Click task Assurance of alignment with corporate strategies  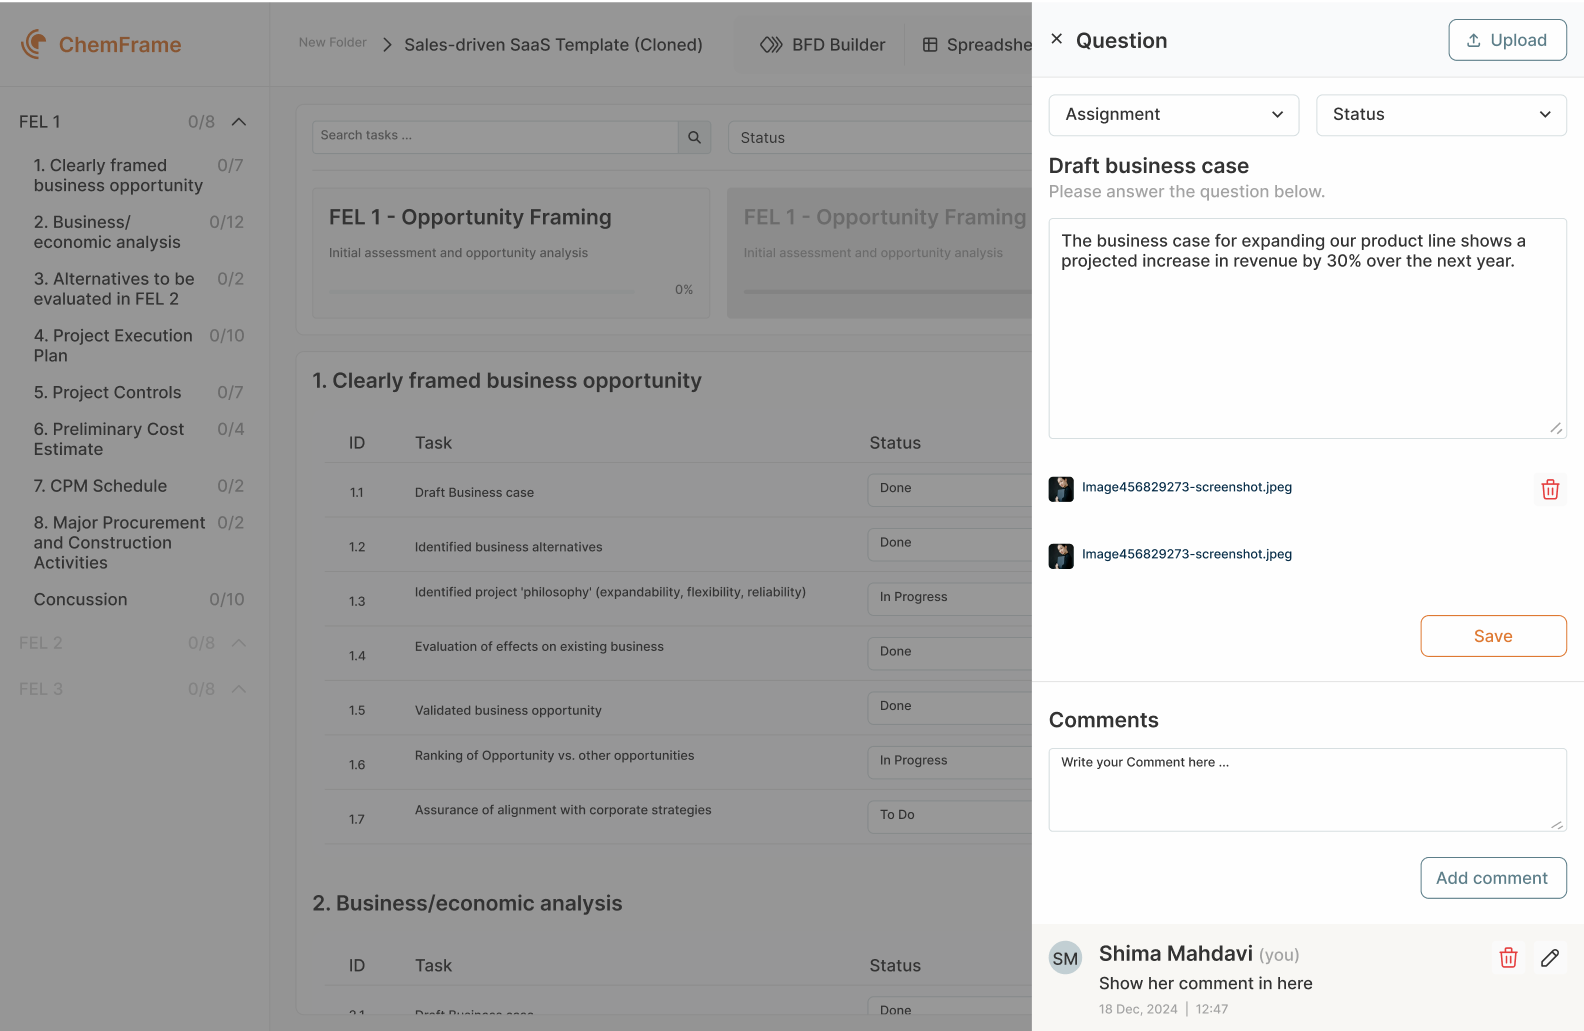(563, 810)
